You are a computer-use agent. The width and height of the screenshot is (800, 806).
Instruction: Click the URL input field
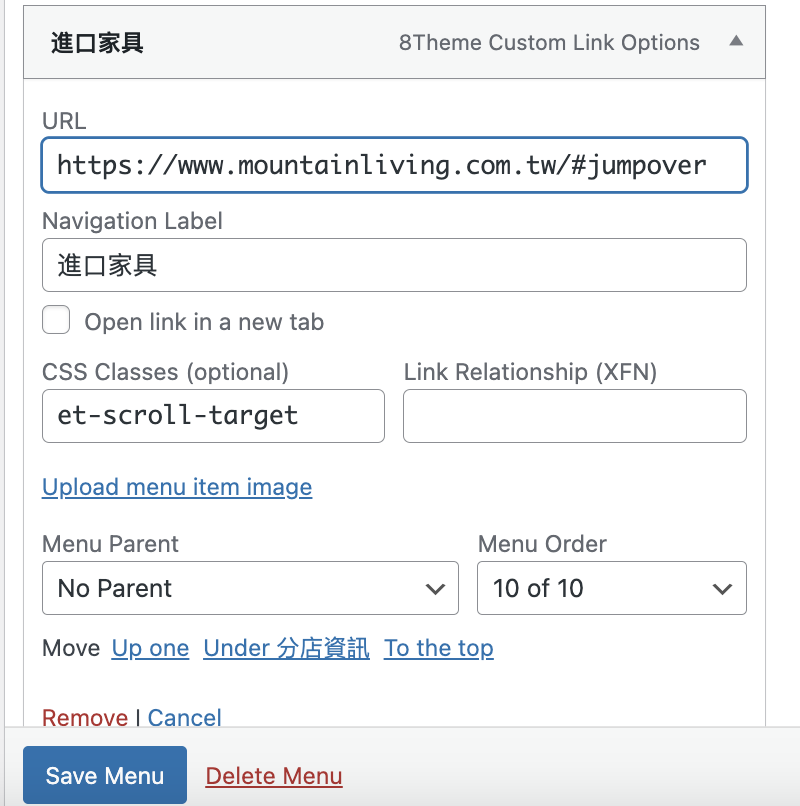394,165
